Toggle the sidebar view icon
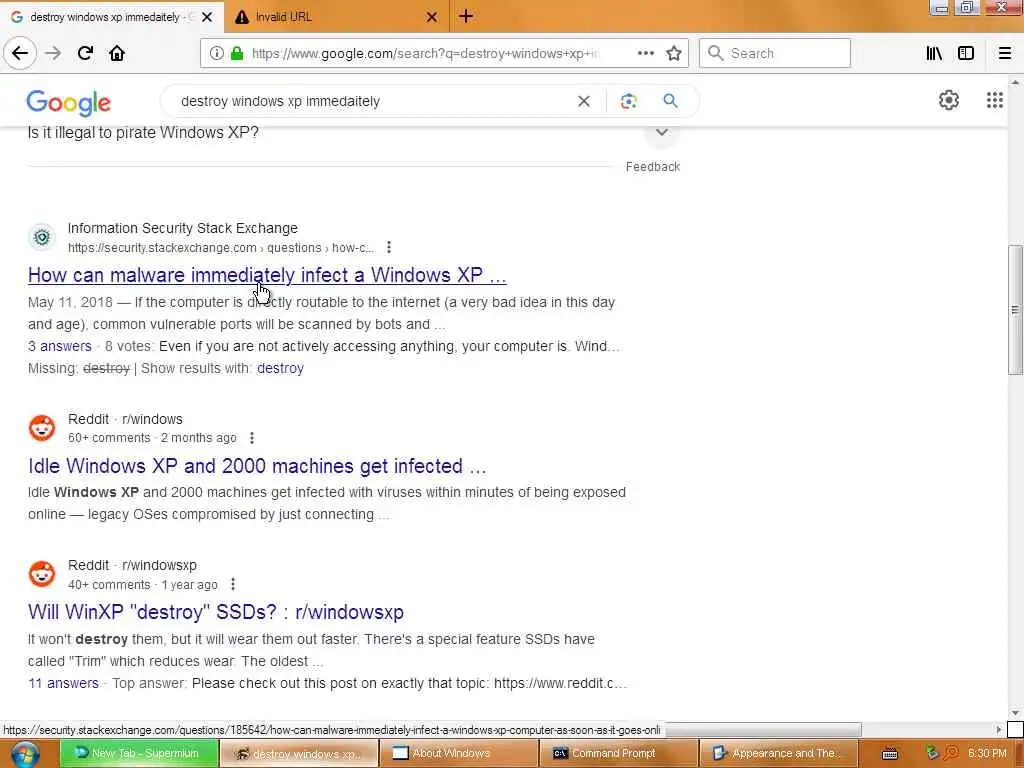Image resolution: width=1024 pixels, height=768 pixels. tap(966, 53)
